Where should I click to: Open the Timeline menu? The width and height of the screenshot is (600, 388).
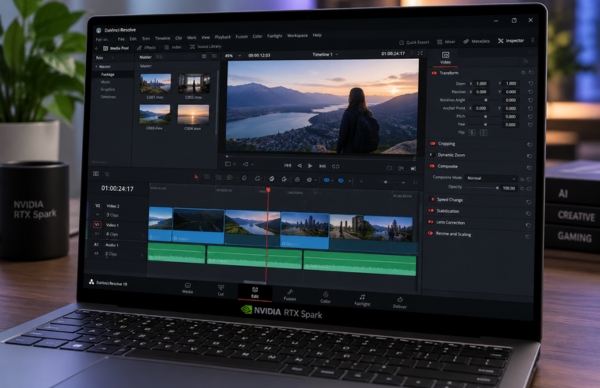(163, 38)
